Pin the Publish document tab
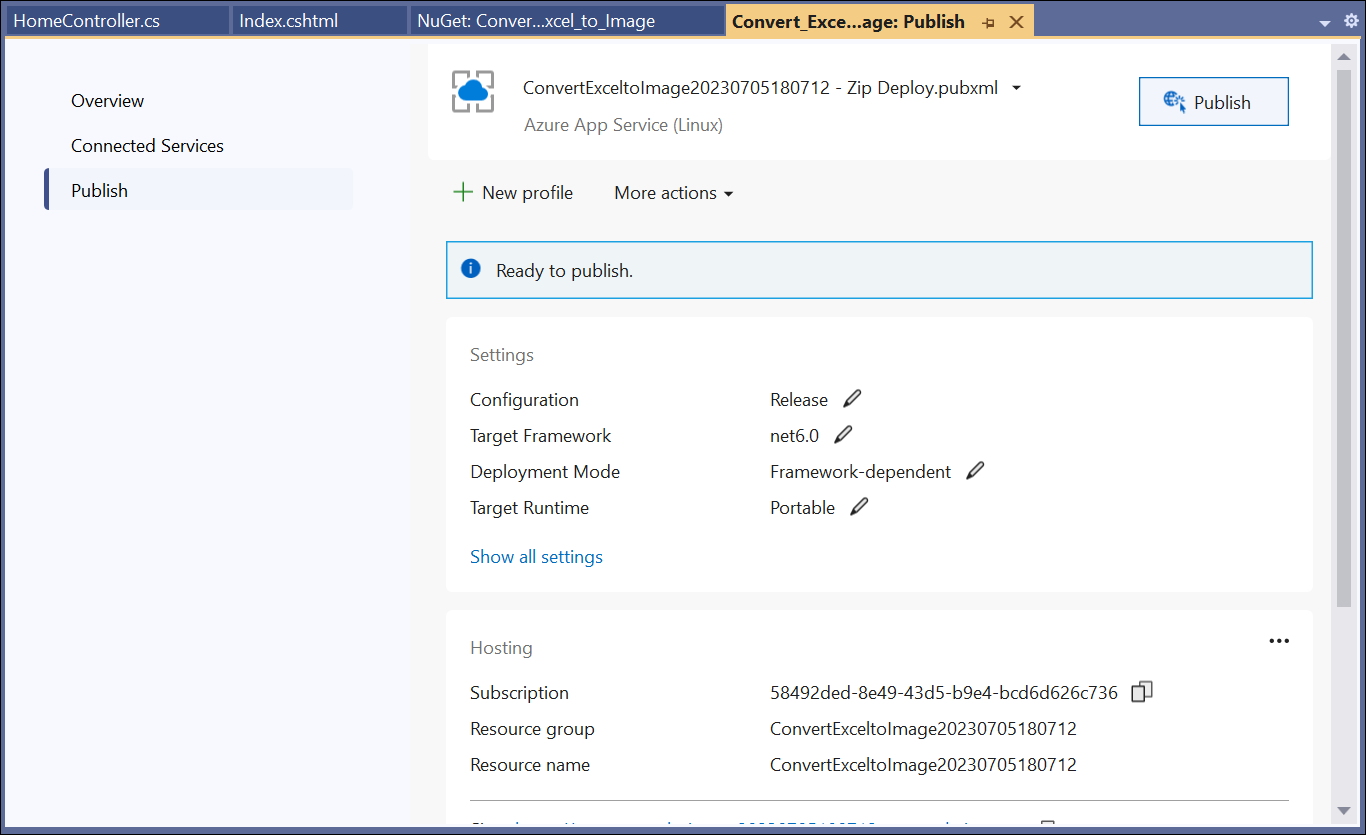This screenshot has width=1366, height=835. [988, 22]
